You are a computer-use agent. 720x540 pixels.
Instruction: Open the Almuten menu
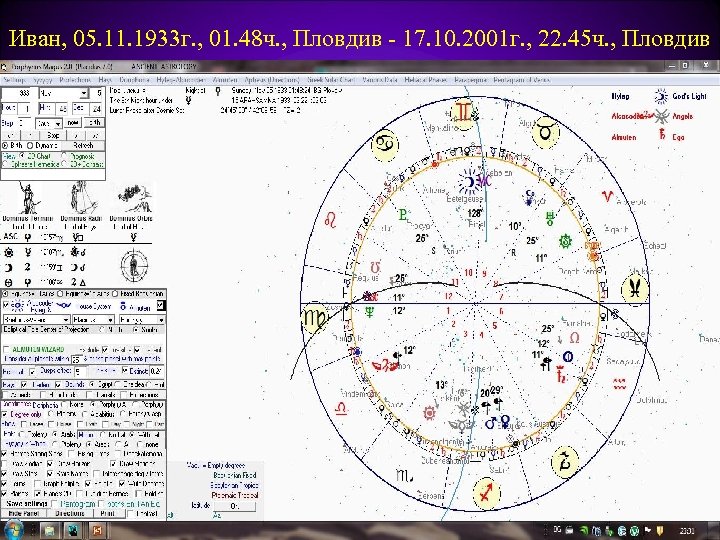tap(225, 80)
